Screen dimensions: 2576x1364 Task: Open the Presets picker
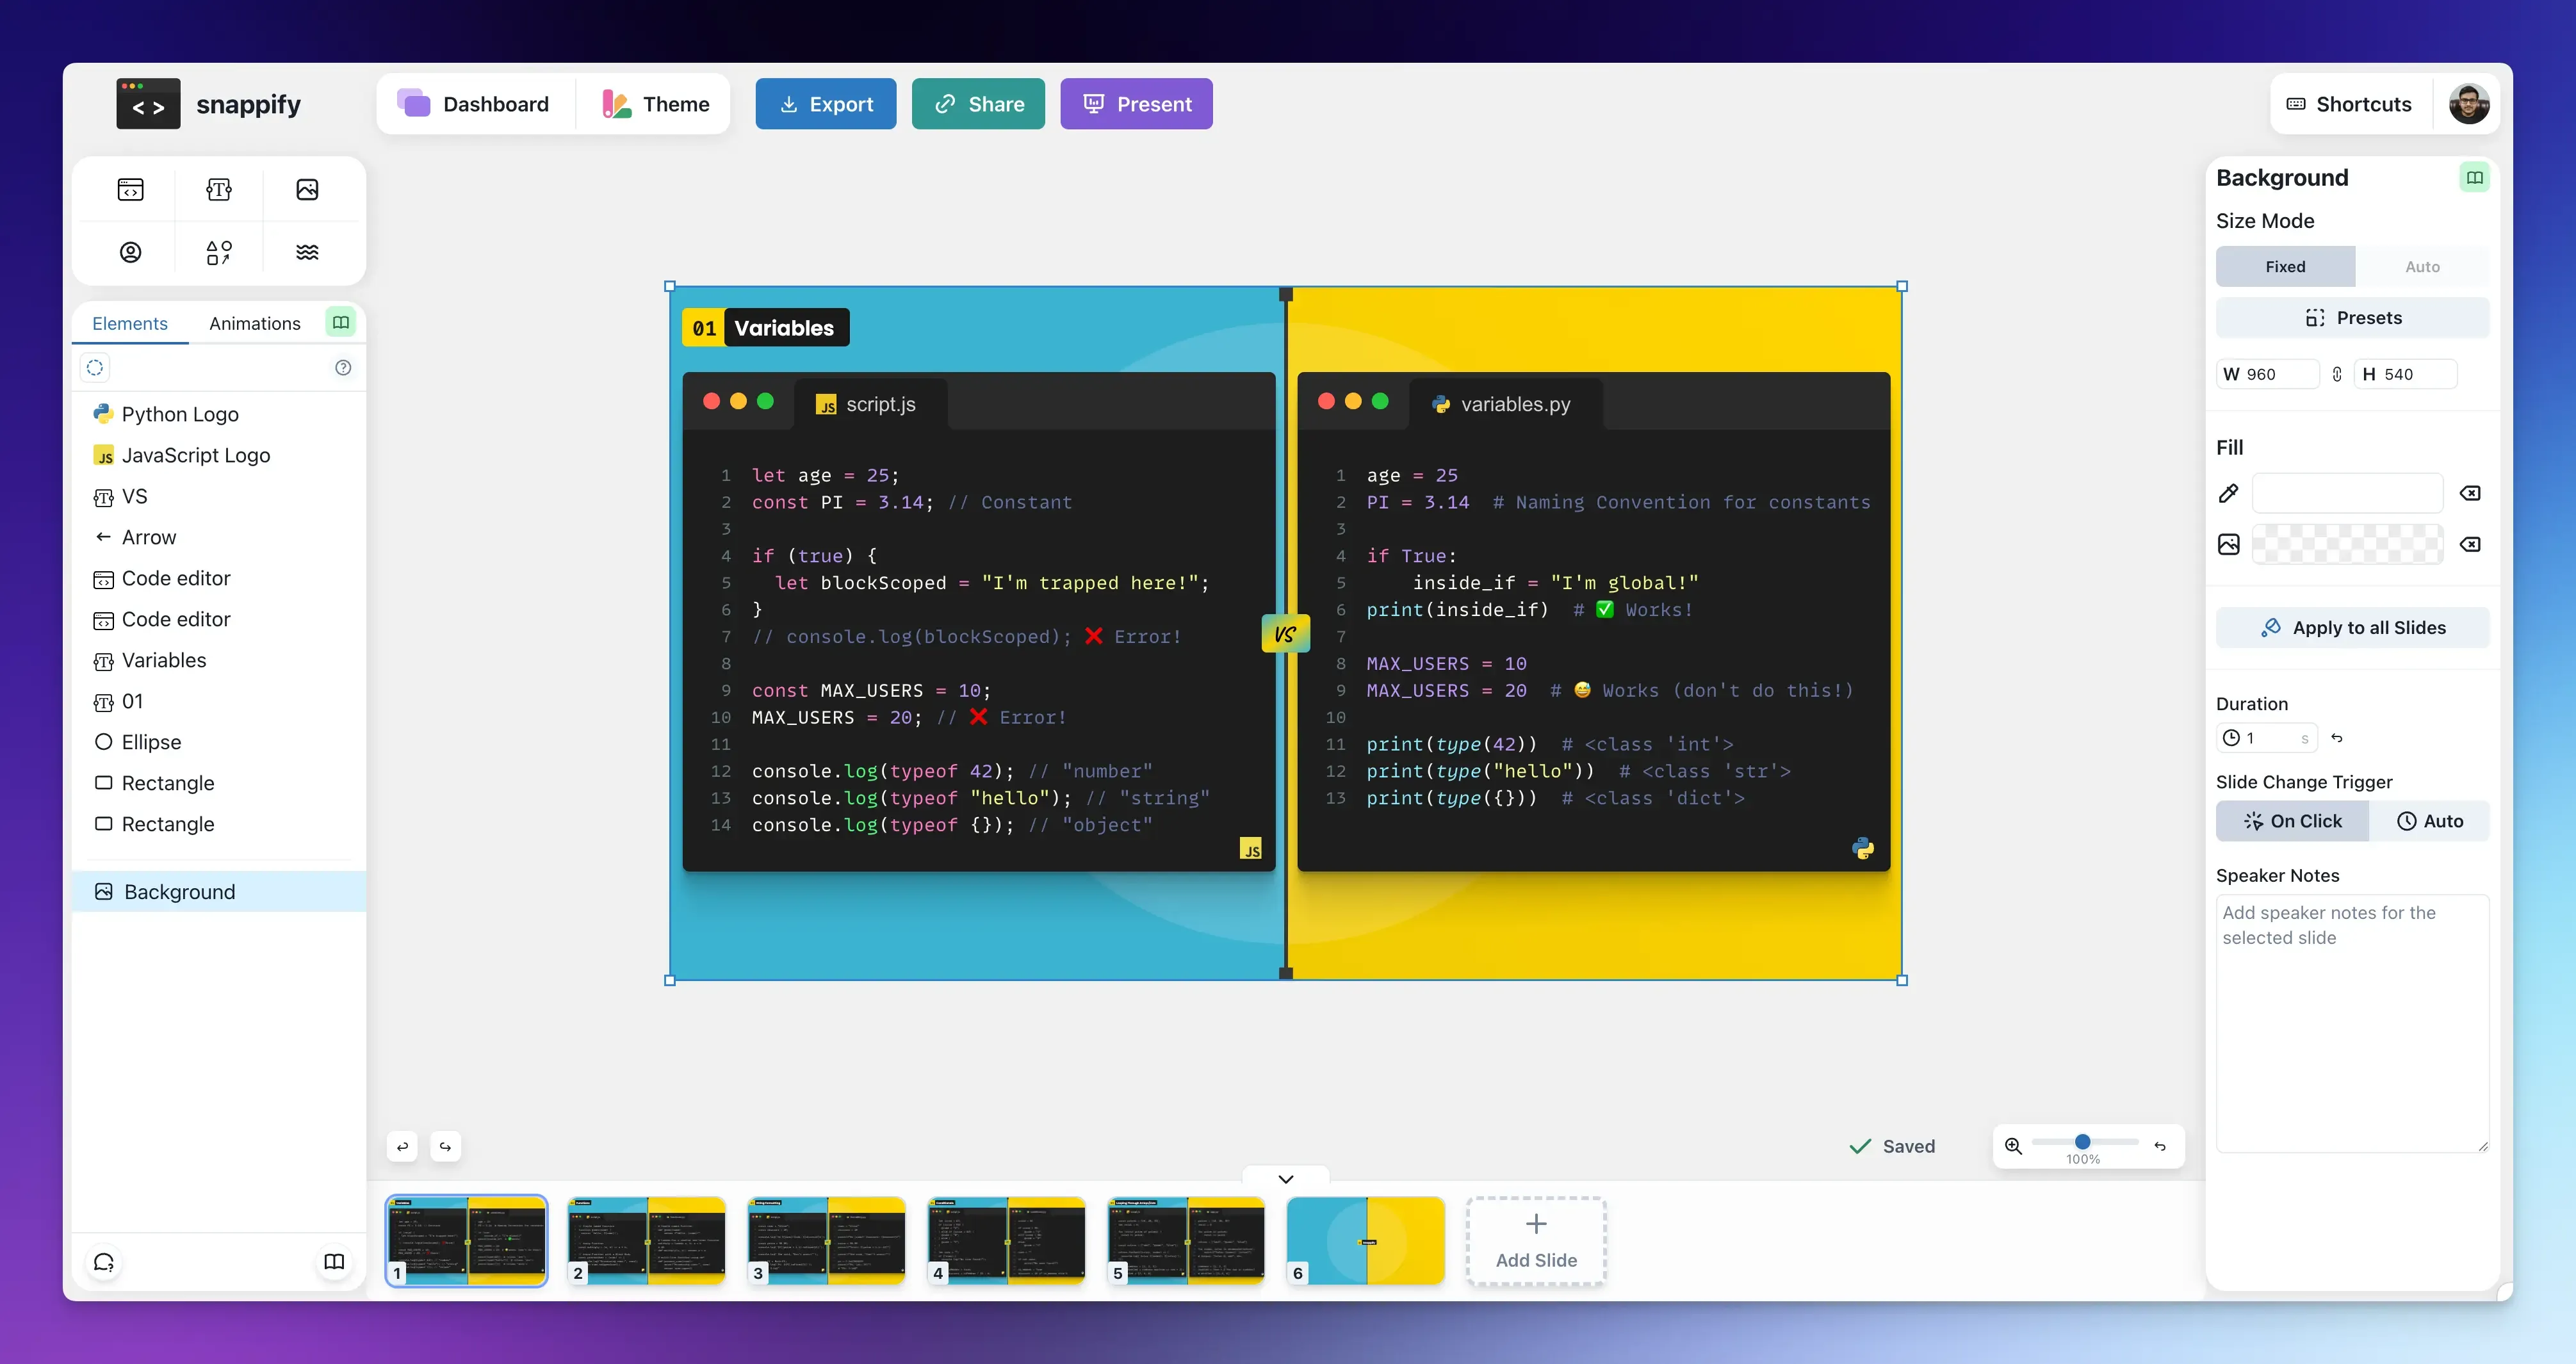pos(2352,317)
